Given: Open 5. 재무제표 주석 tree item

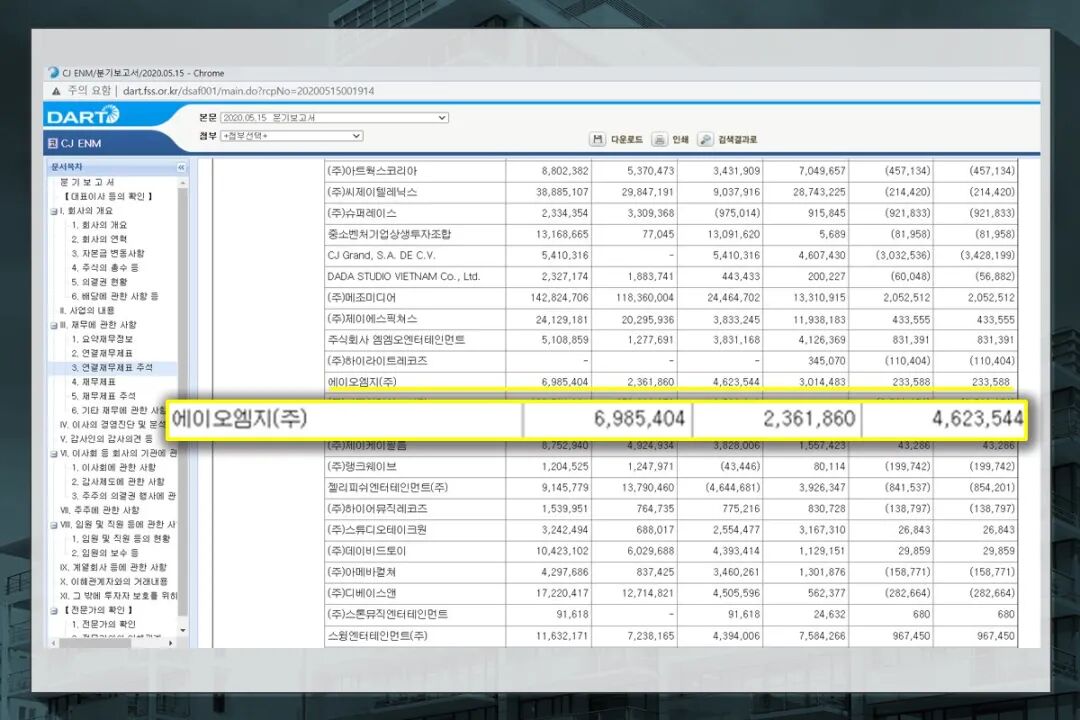Looking at the screenshot, I should [x=103, y=396].
